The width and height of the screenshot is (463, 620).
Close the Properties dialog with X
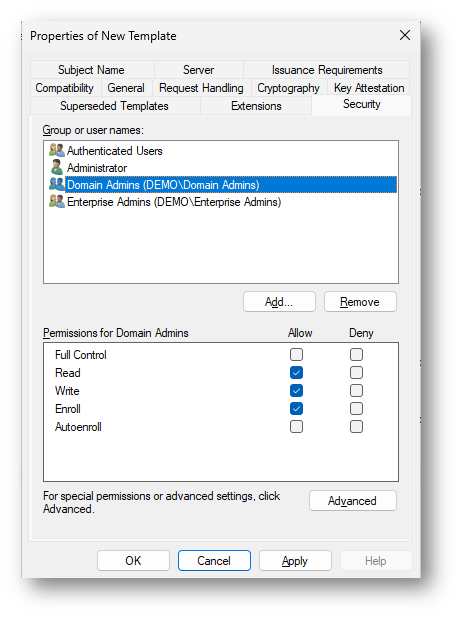click(x=404, y=35)
